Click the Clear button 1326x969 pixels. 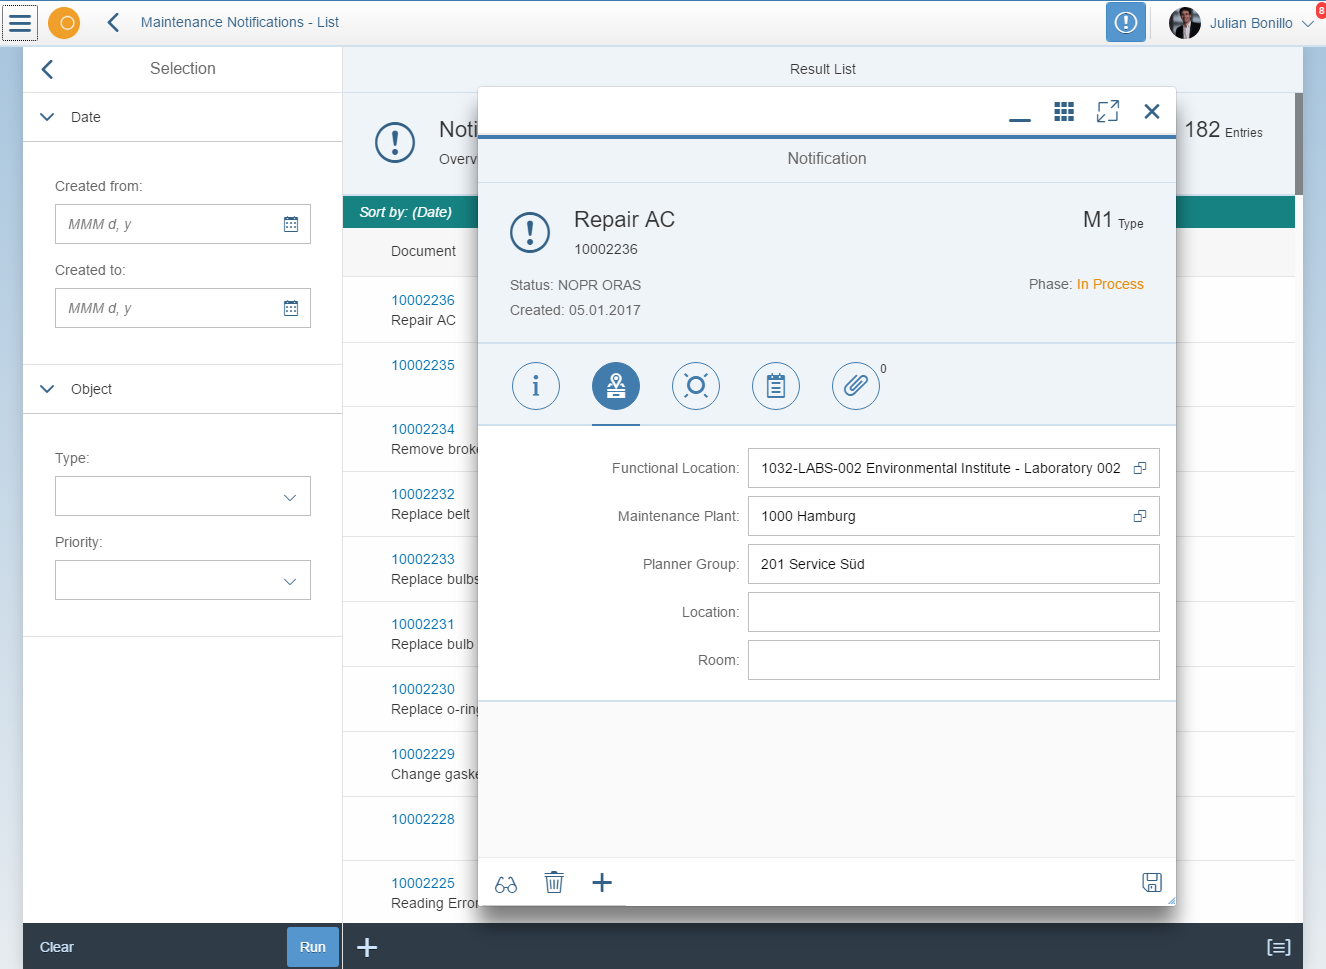tap(57, 947)
